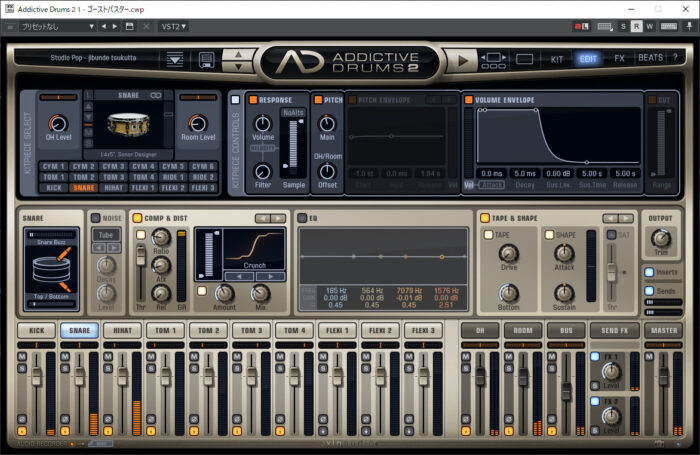Toggle the PITCH ENVELOPE section on/off
The height and width of the screenshot is (455, 700).
tap(352, 100)
